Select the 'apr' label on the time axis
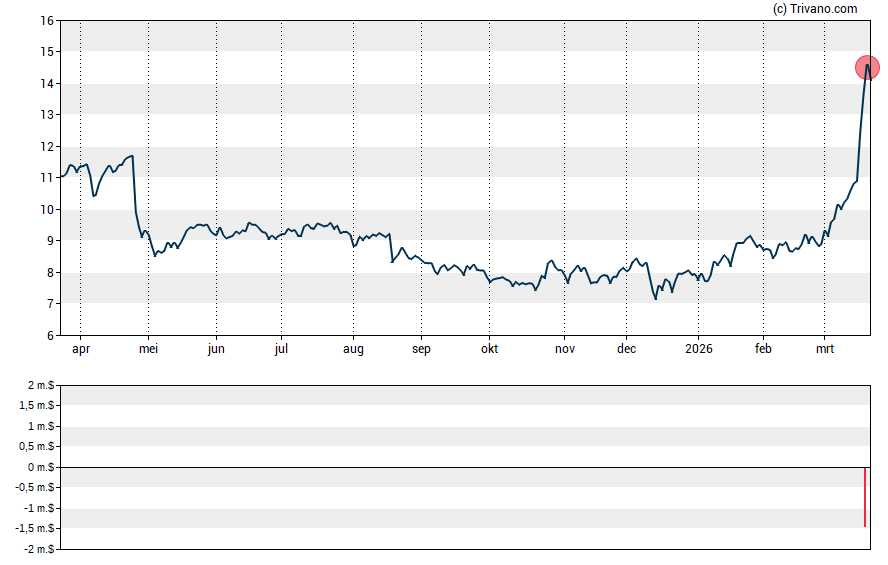The height and width of the screenshot is (565, 888). coord(80,349)
